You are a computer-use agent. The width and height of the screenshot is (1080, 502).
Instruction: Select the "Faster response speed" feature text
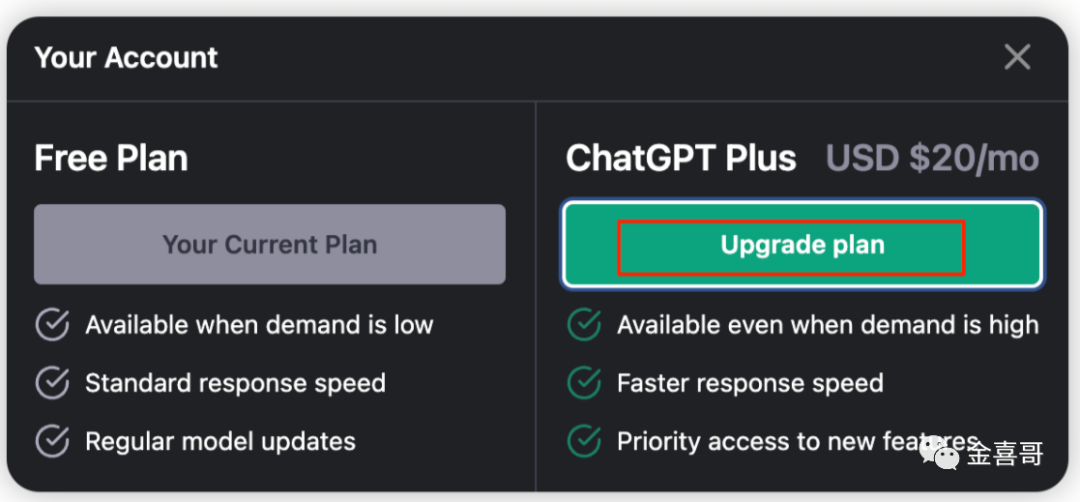coord(750,383)
